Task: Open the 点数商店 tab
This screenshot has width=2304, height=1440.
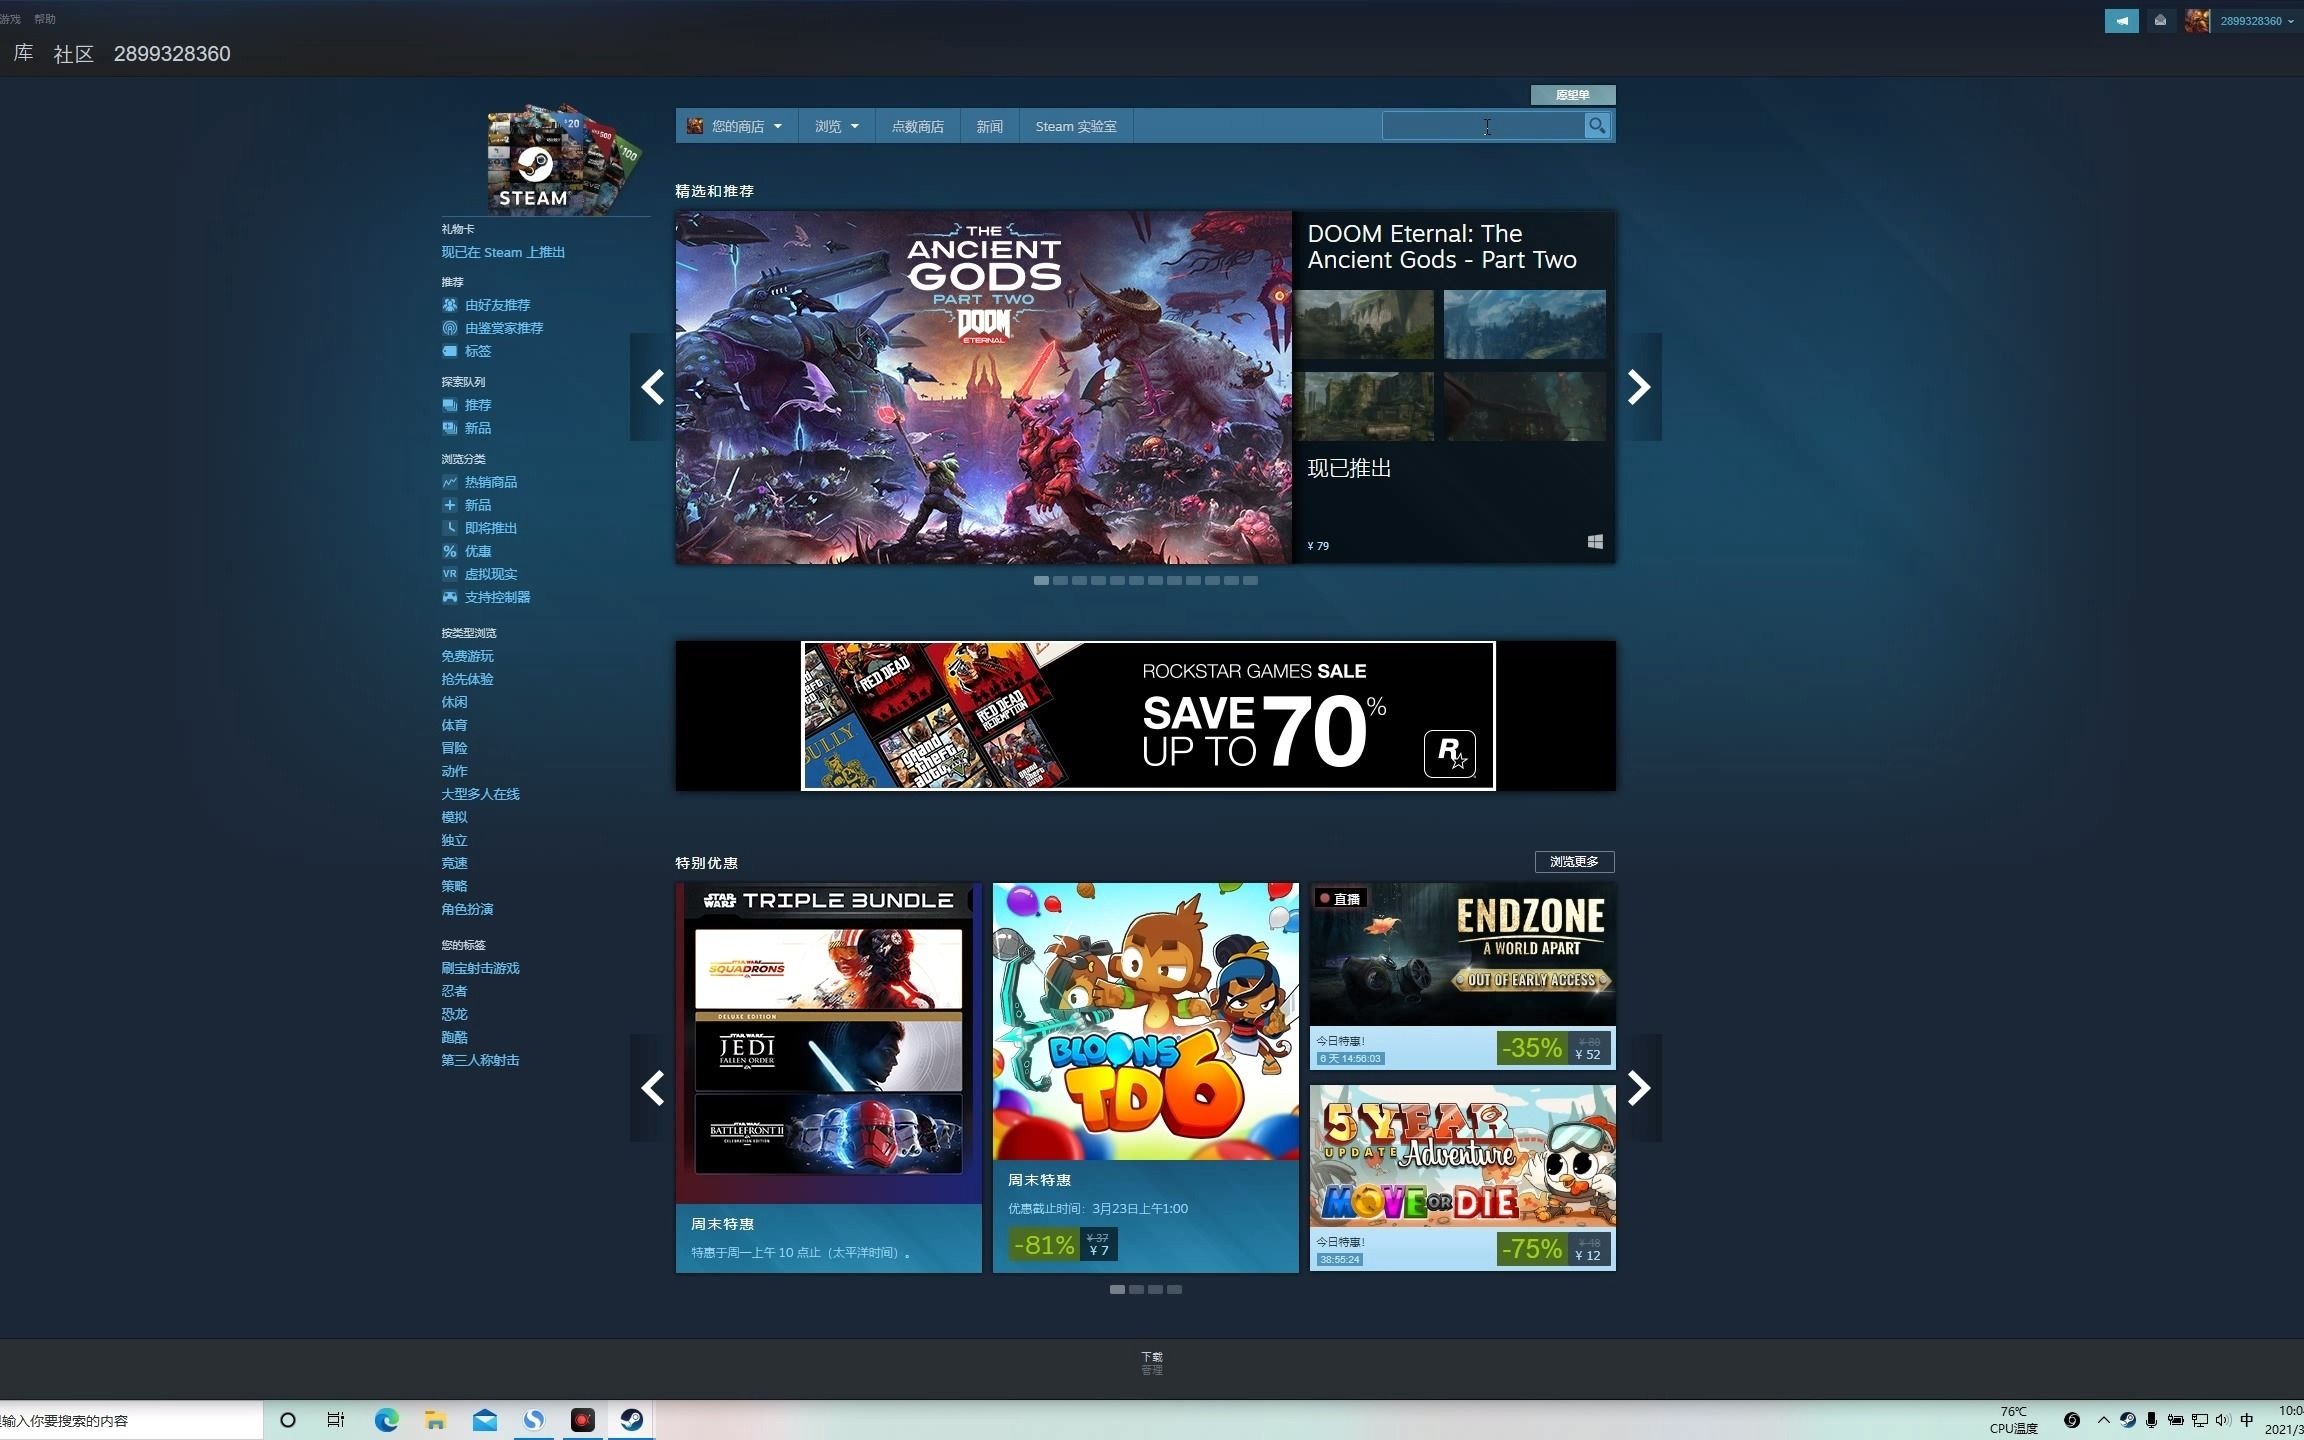Action: [x=917, y=126]
